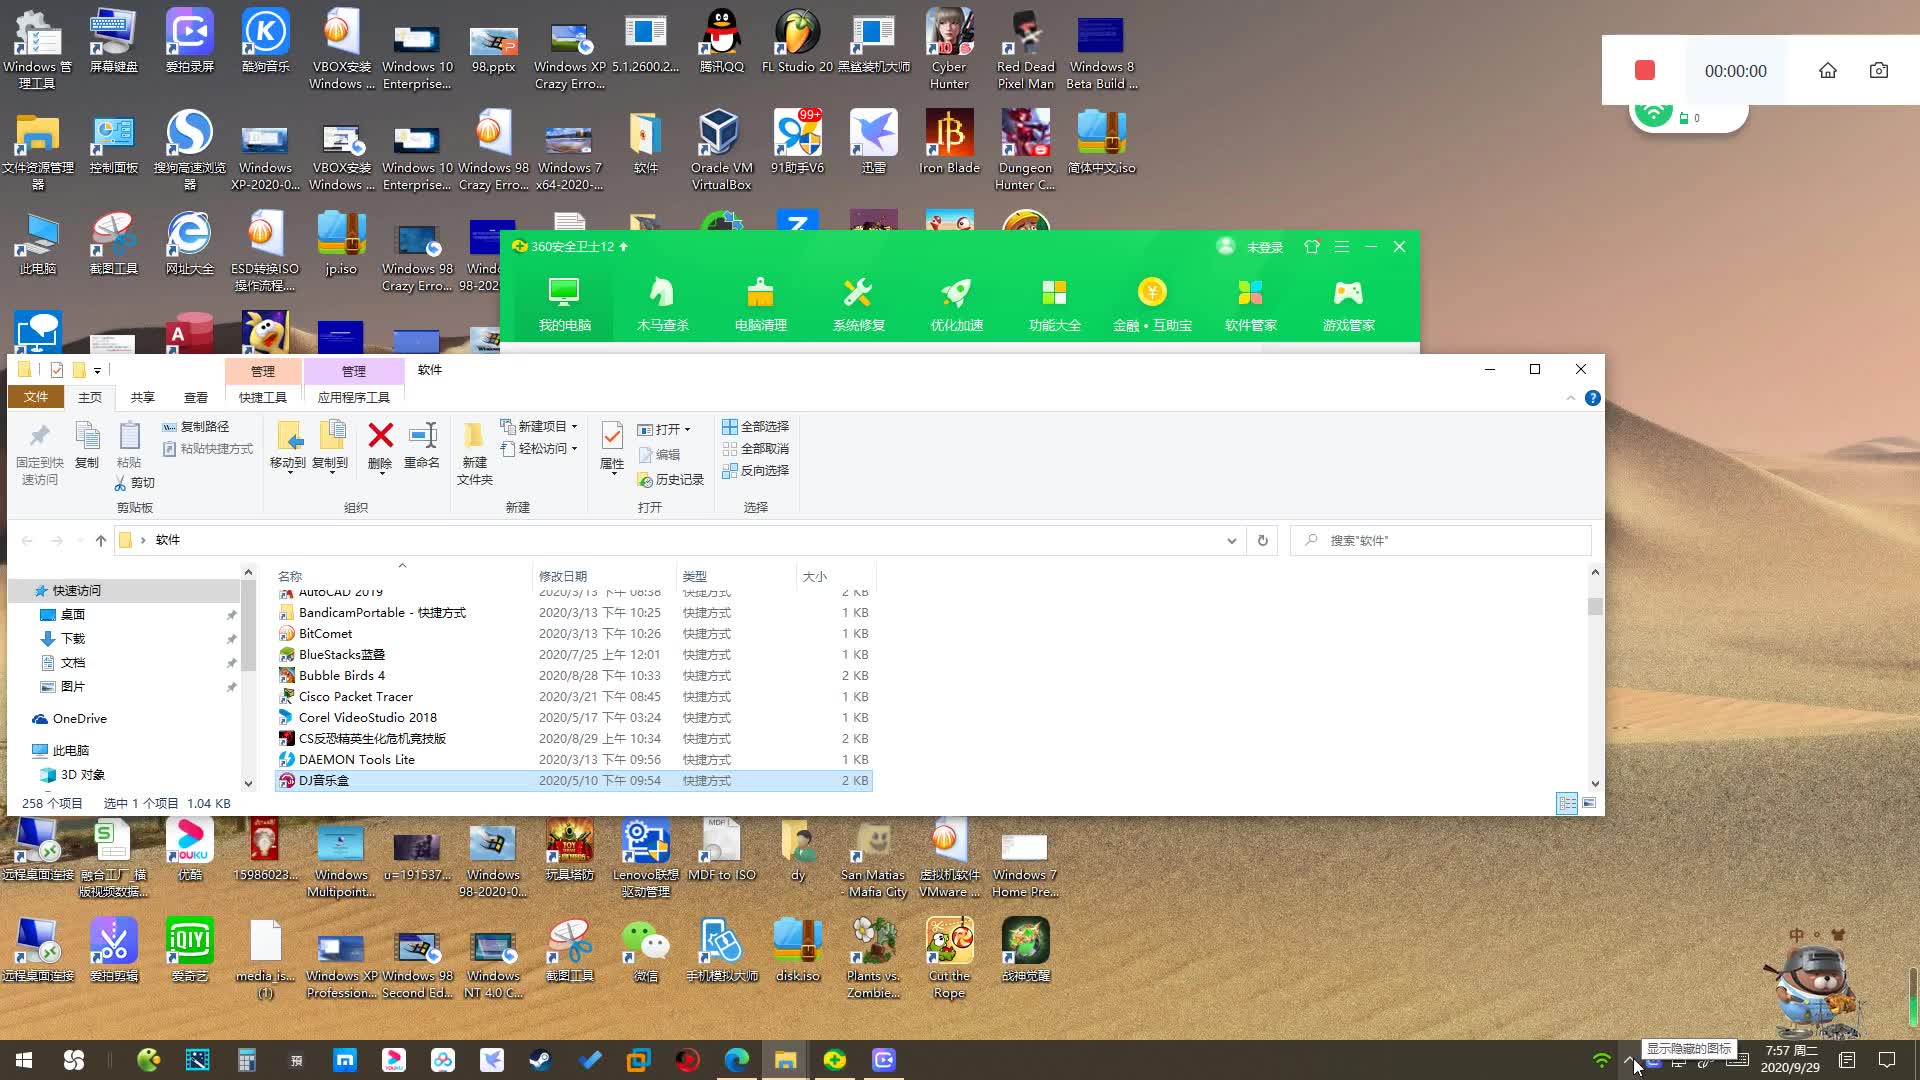Click the Steam taskbar icon
The width and height of the screenshot is (1920, 1080).
[x=540, y=1060]
